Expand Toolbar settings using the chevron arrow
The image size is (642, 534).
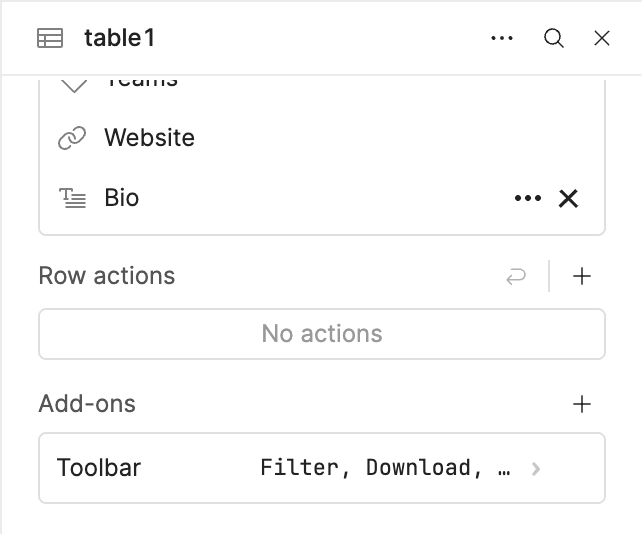pos(537,468)
